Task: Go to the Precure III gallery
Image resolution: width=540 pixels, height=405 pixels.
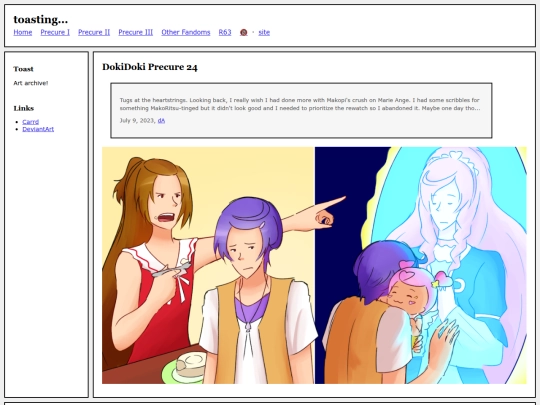Action: pos(136,32)
